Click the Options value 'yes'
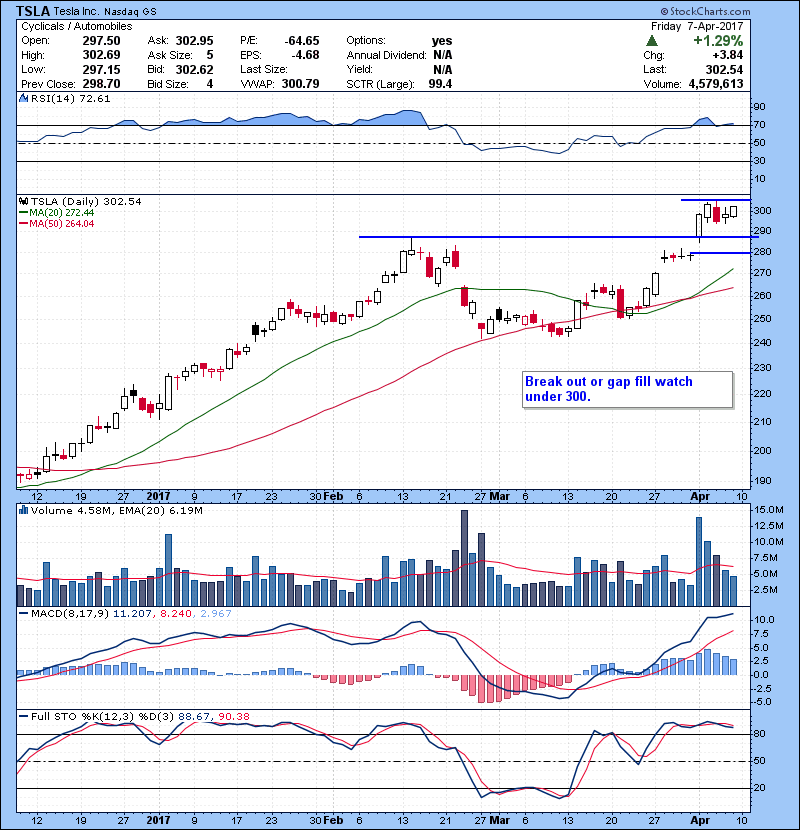This screenshot has height=830, width=800. point(442,41)
